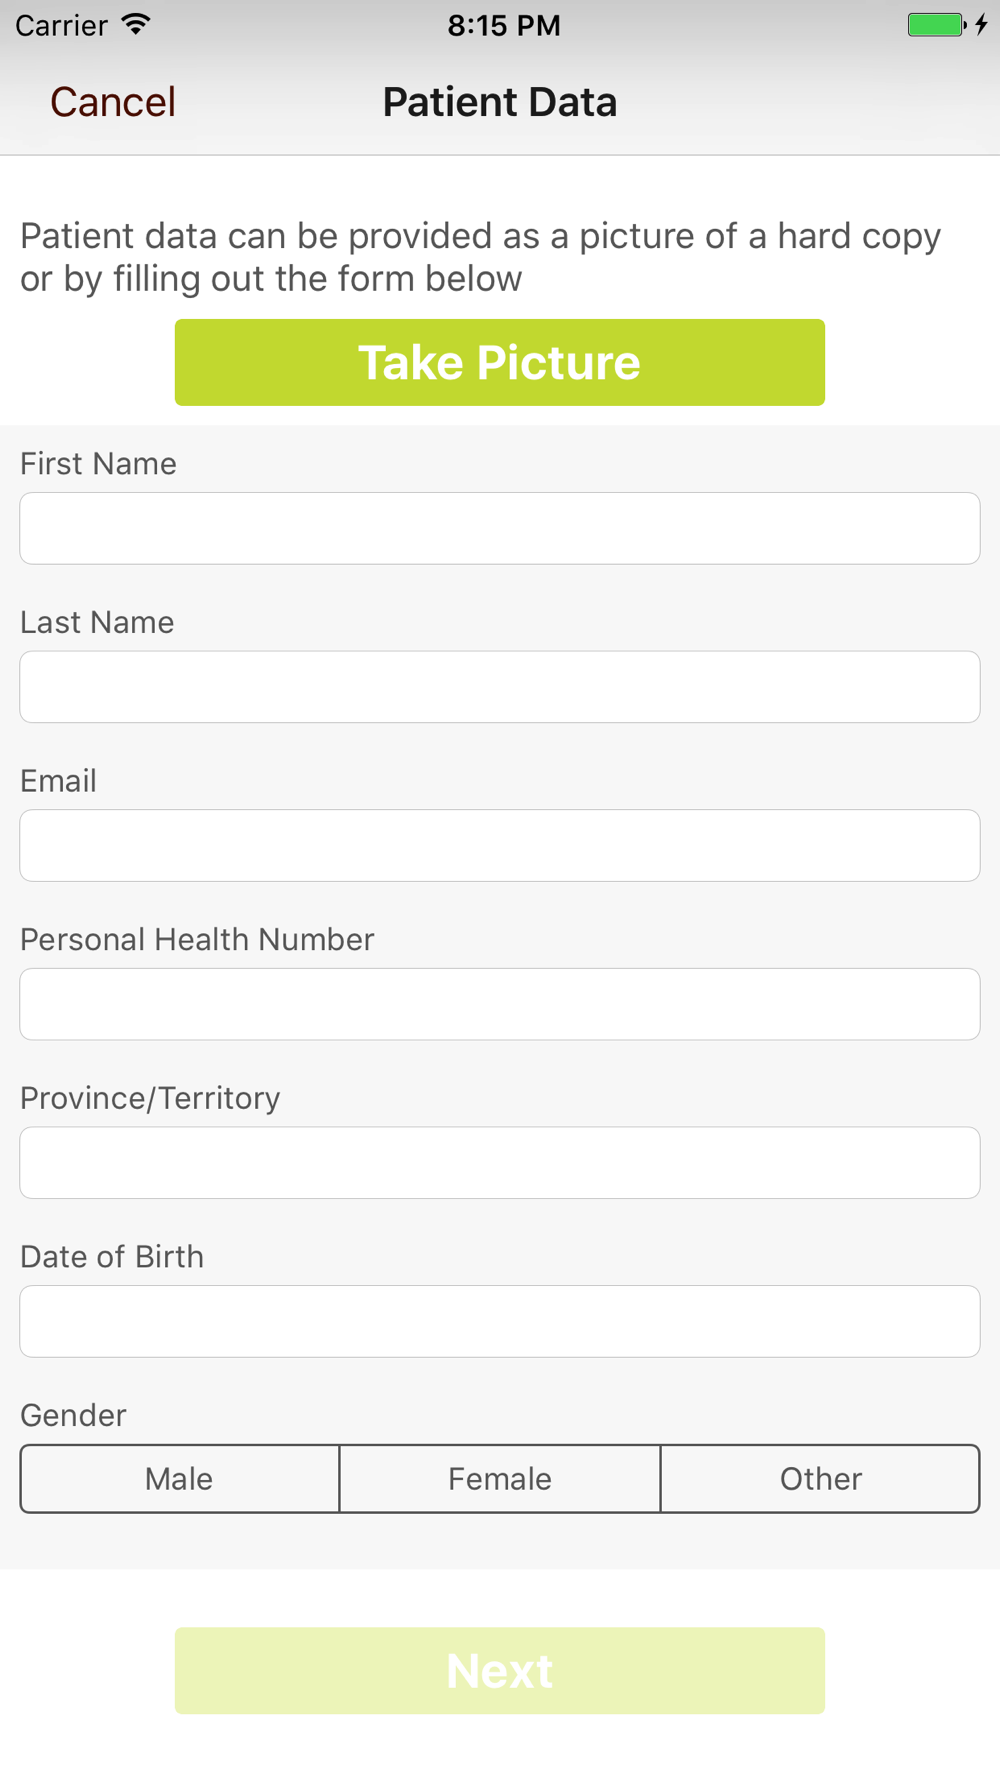The image size is (1000, 1778).
Task: Tap the Wi-Fi icon in status bar
Action: click(136, 24)
